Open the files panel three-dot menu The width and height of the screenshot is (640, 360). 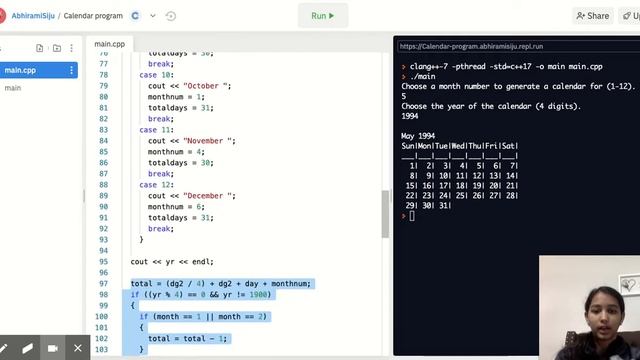pos(71,48)
